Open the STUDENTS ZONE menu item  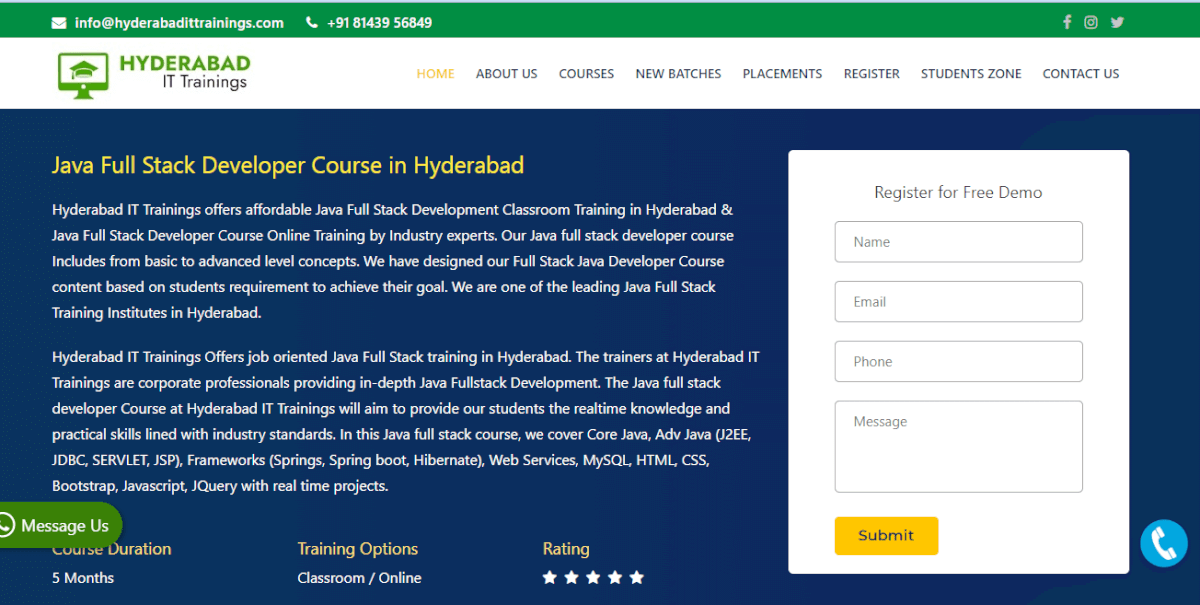click(971, 73)
